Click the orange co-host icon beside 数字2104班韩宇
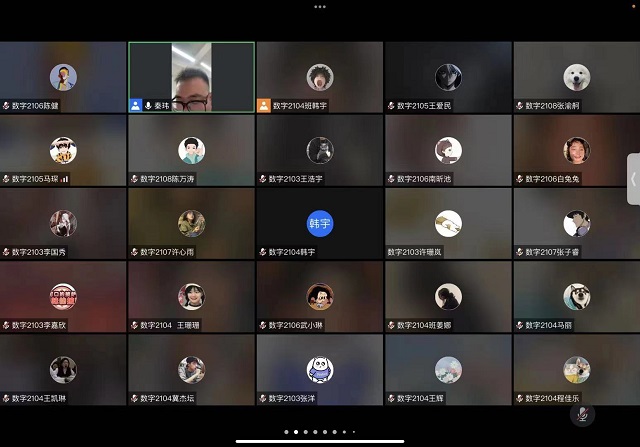 (263, 105)
